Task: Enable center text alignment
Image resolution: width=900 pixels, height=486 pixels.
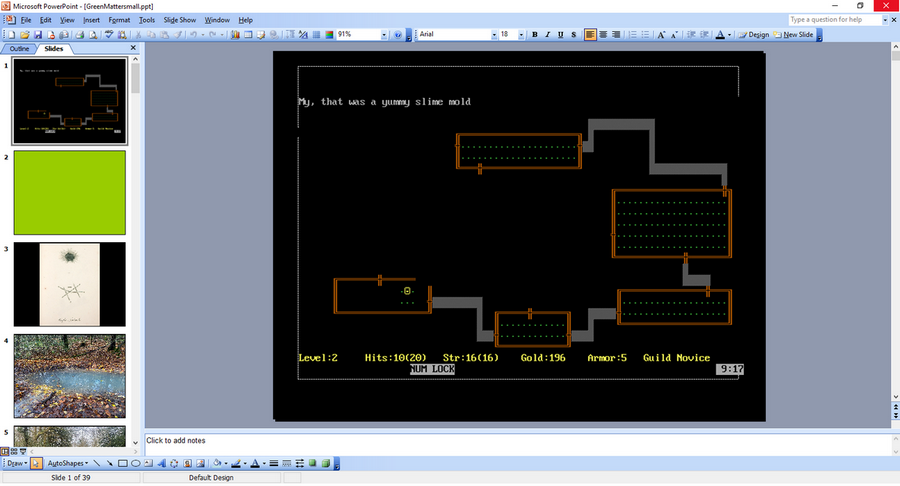Action: coord(604,34)
